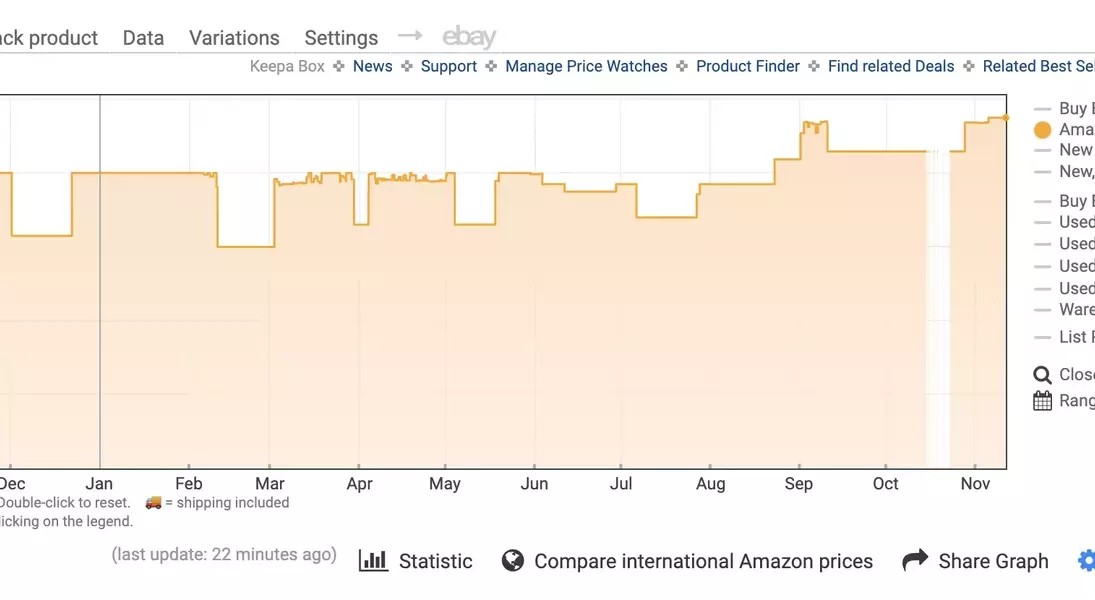Image resolution: width=1095 pixels, height=600 pixels.
Task: Toggle the Amazon price line in legend
Action: pyautogui.click(x=1043, y=130)
